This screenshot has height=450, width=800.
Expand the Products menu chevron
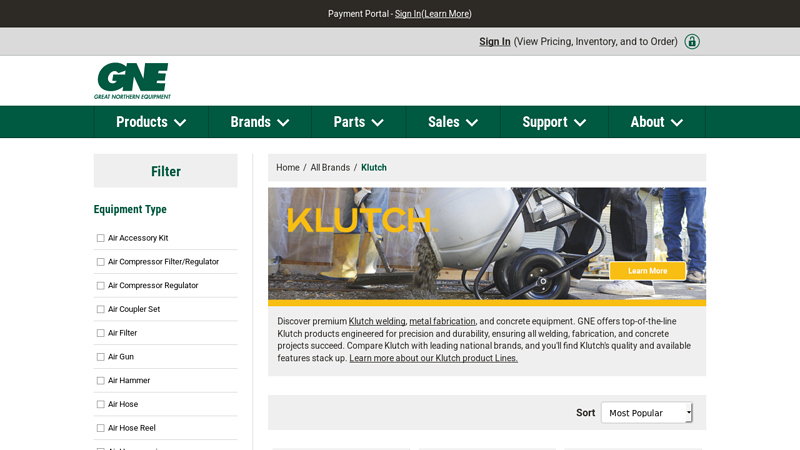(x=180, y=122)
